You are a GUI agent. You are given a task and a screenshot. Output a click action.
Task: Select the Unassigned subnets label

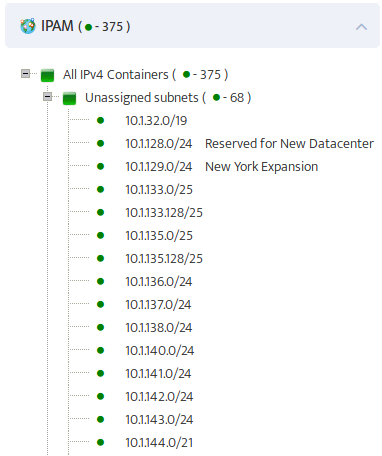coord(142,98)
